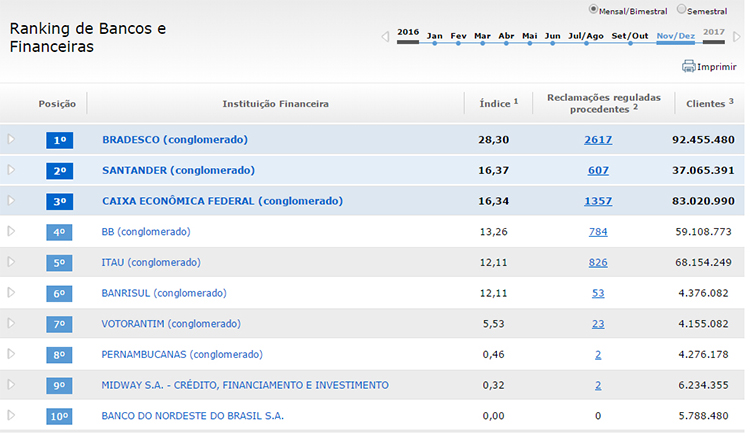Expand the VOTORANTIM row details
750x446 pixels.
click(11, 323)
